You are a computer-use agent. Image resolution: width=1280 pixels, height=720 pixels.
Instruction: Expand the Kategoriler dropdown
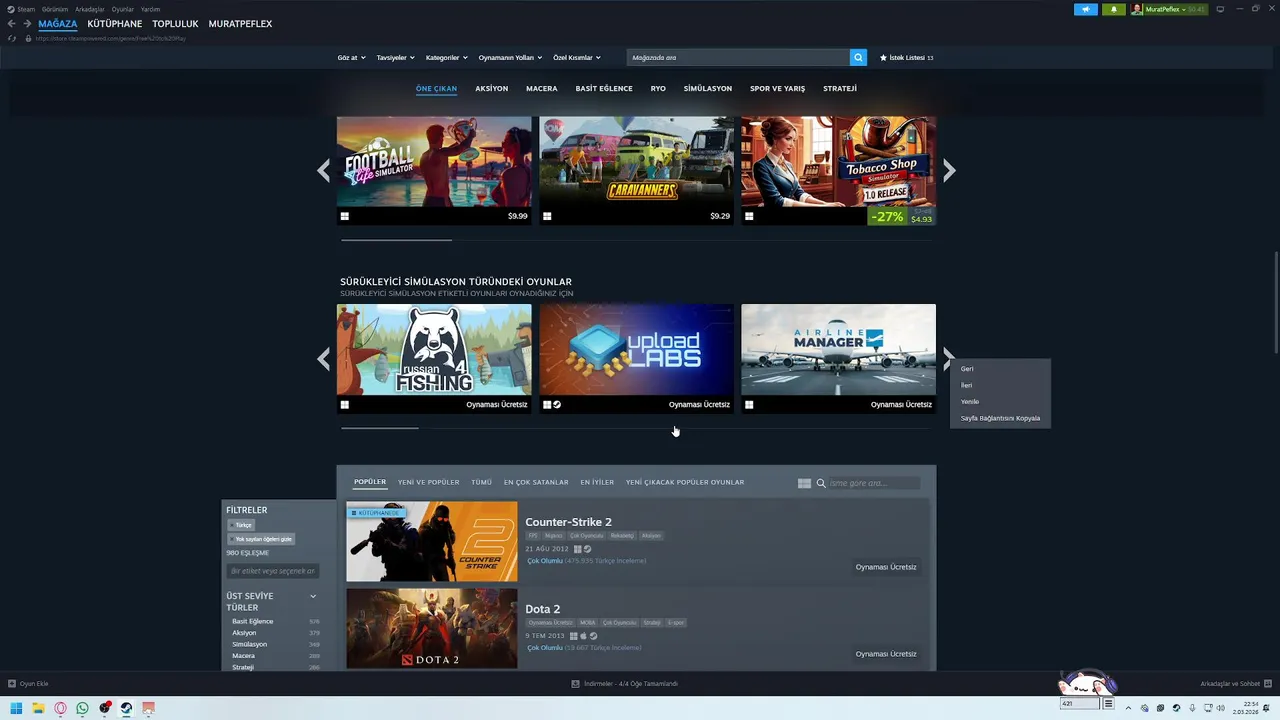[446, 58]
